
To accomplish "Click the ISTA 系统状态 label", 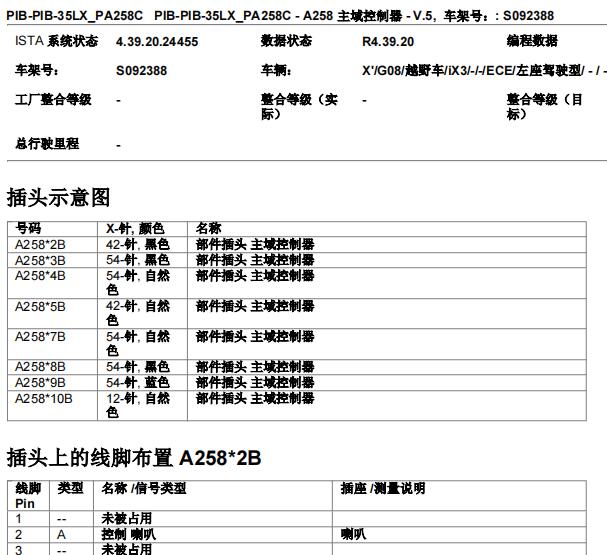I will coord(57,41).
